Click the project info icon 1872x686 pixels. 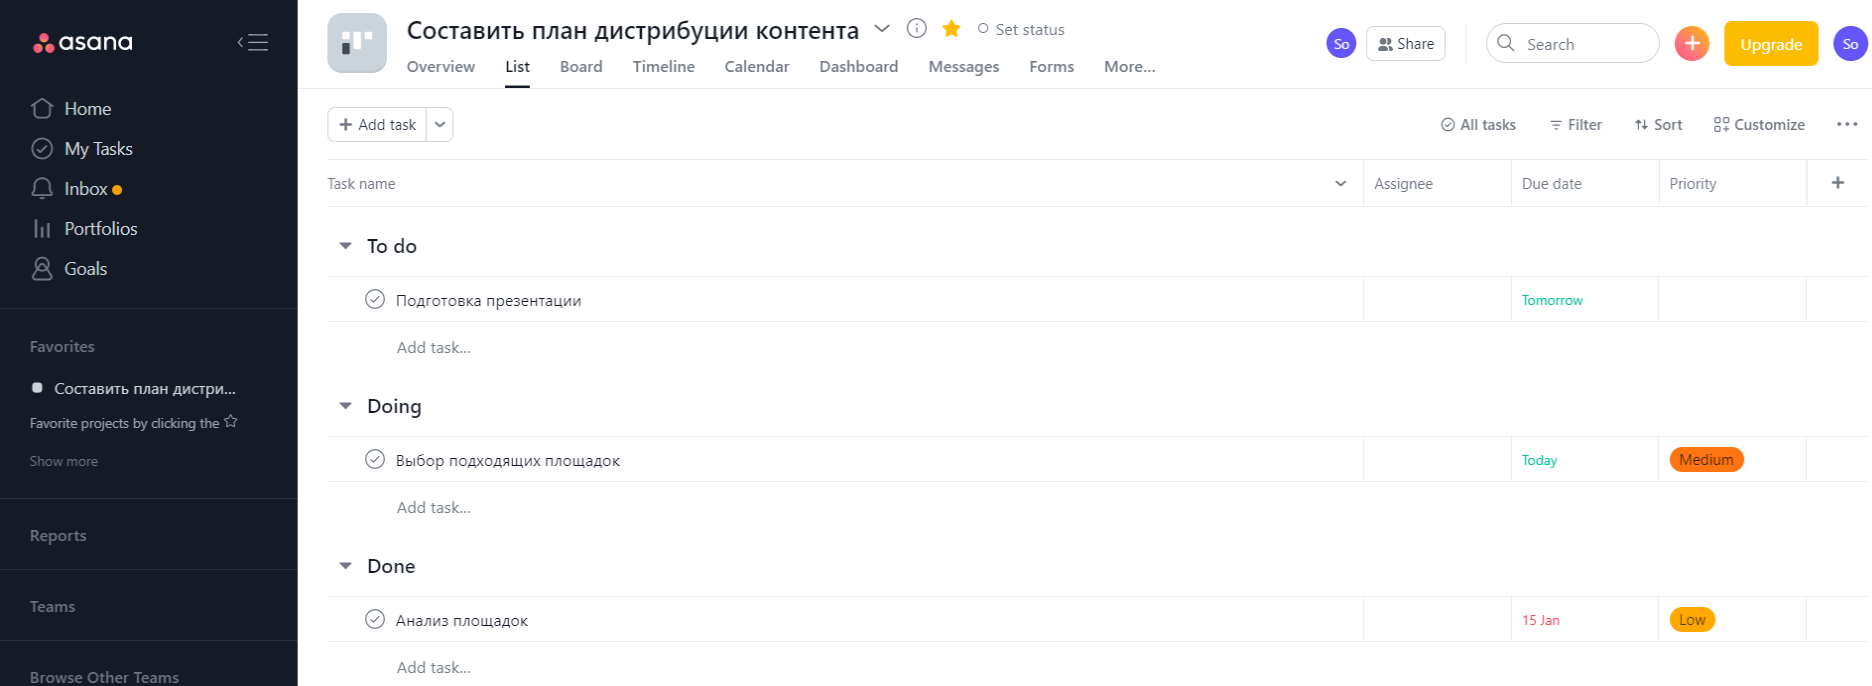(916, 29)
